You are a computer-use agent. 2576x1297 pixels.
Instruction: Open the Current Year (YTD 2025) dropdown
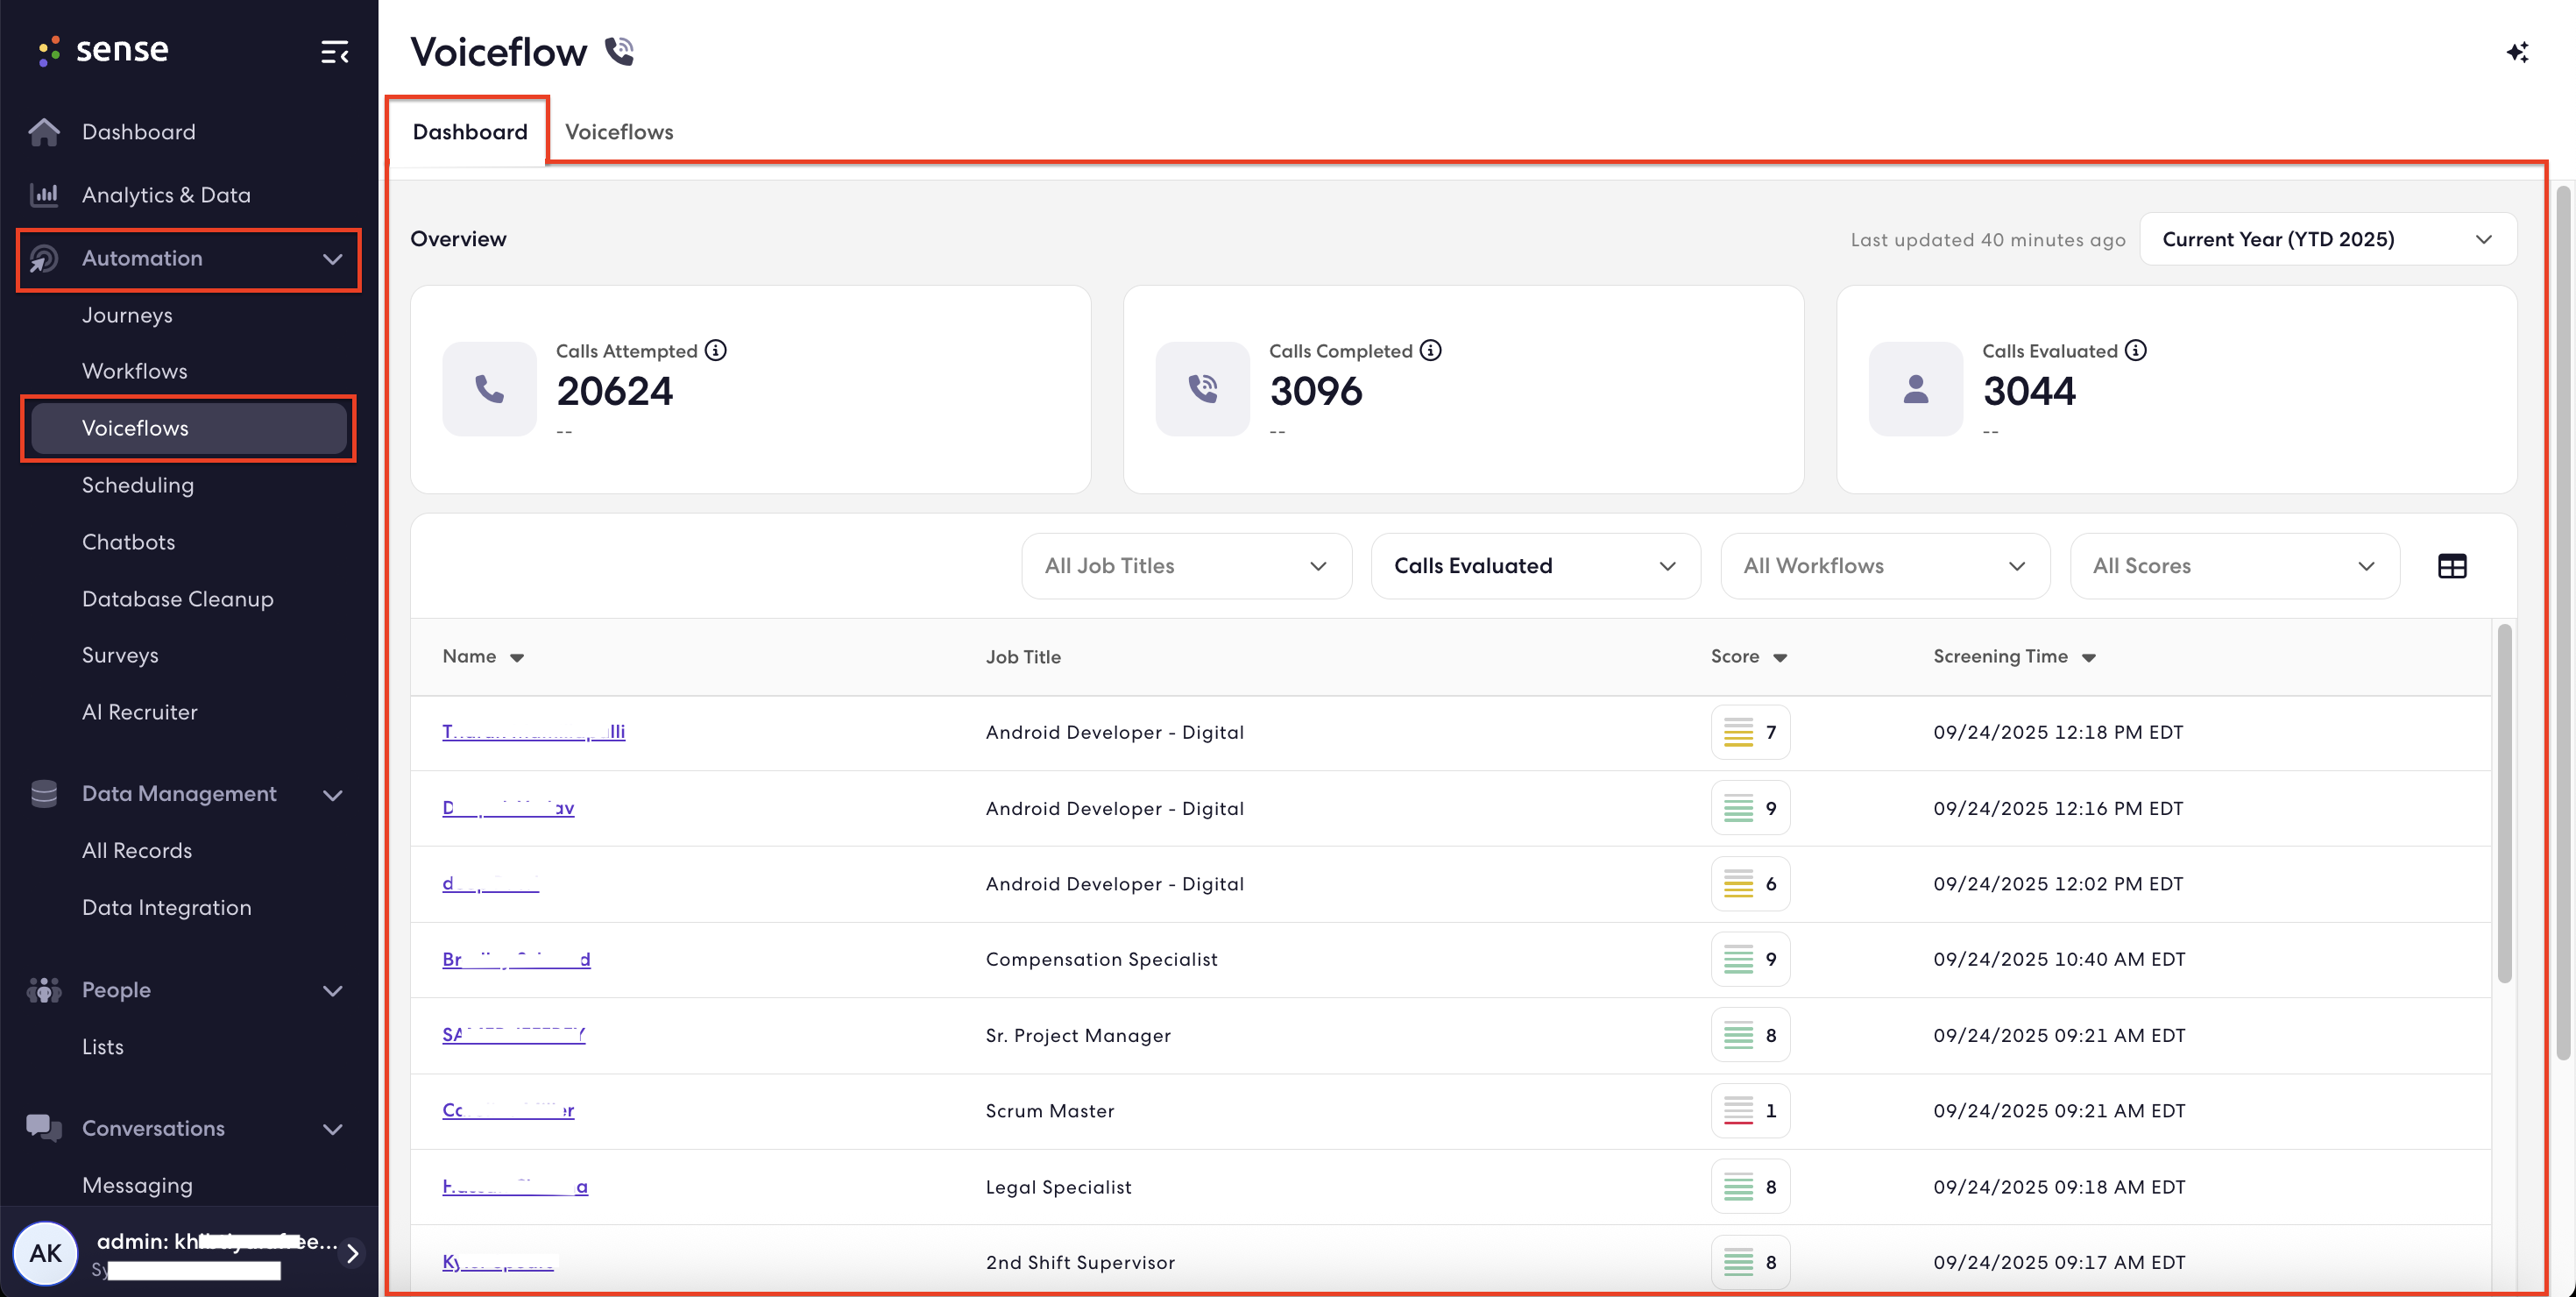point(2328,239)
